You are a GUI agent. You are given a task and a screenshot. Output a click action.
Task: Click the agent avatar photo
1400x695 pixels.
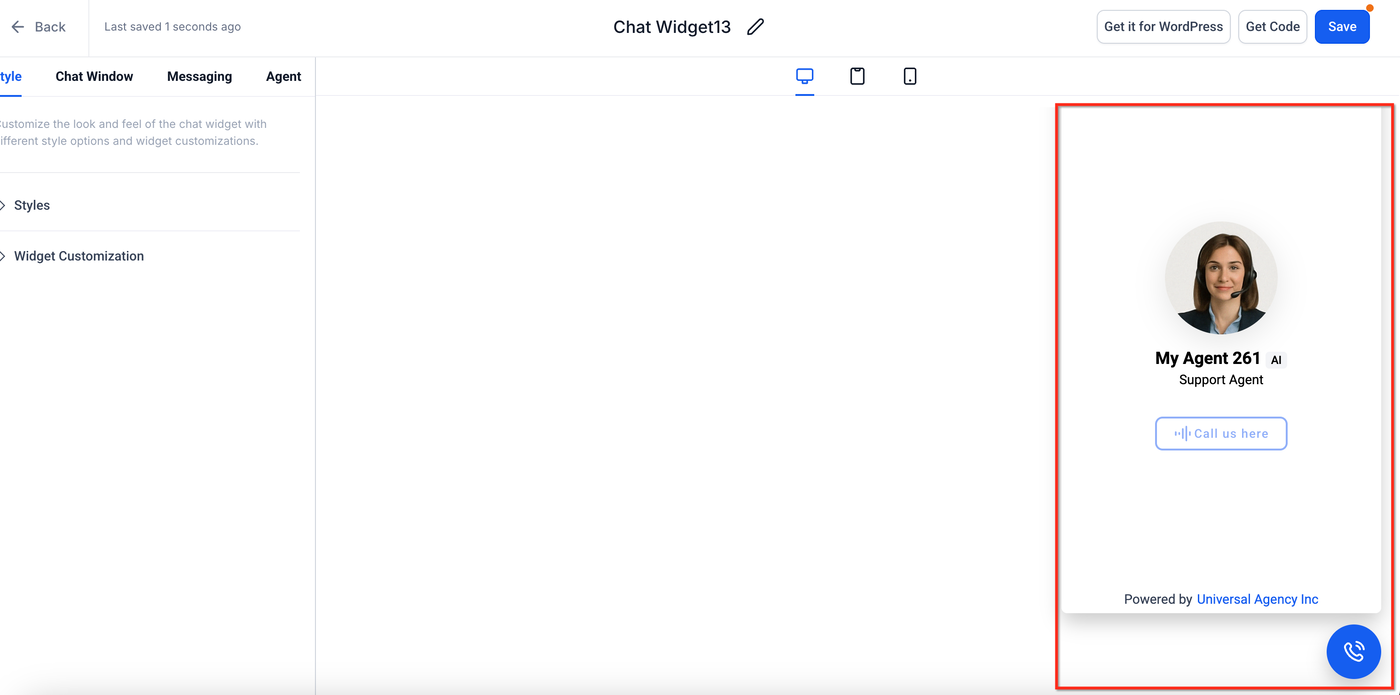(1221, 278)
